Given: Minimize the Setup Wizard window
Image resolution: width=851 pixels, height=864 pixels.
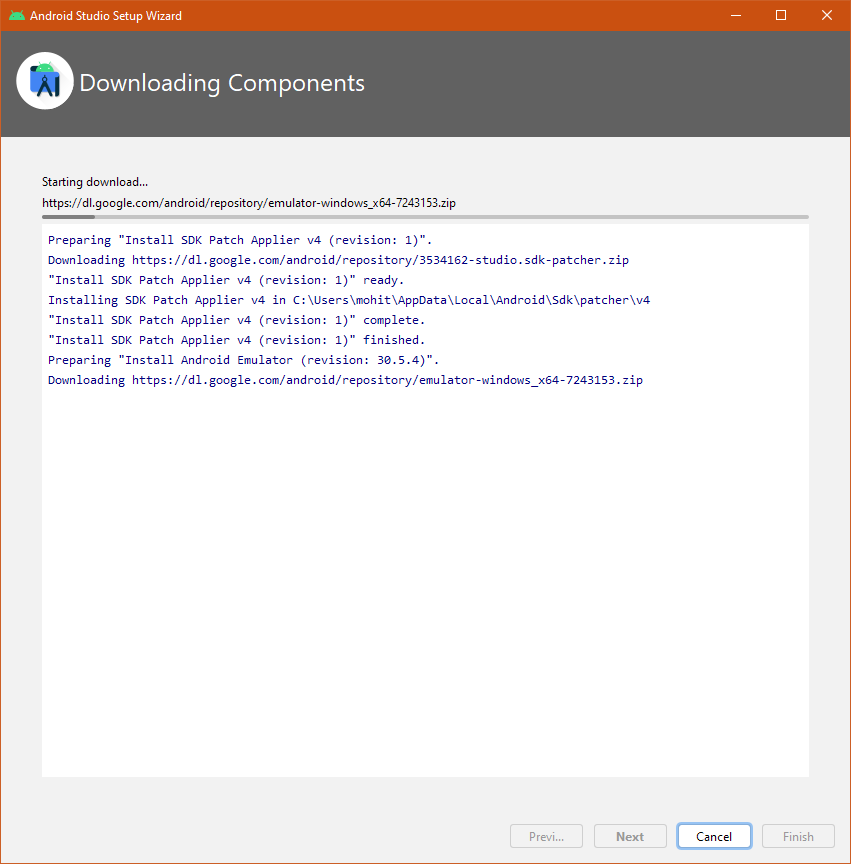Looking at the screenshot, I should tap(736, 16).
